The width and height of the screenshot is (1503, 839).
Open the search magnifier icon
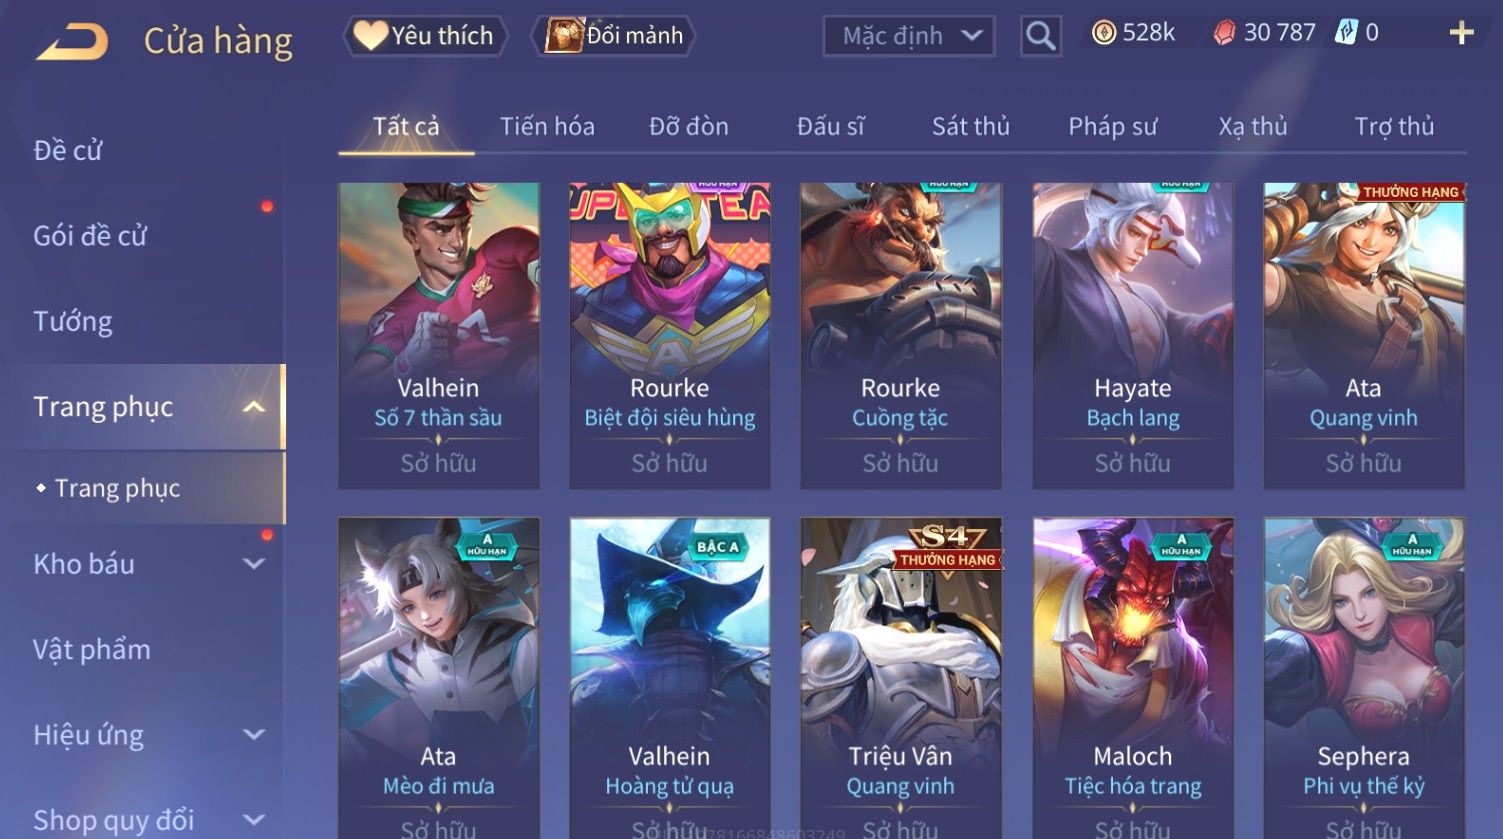pos(1040,36)
